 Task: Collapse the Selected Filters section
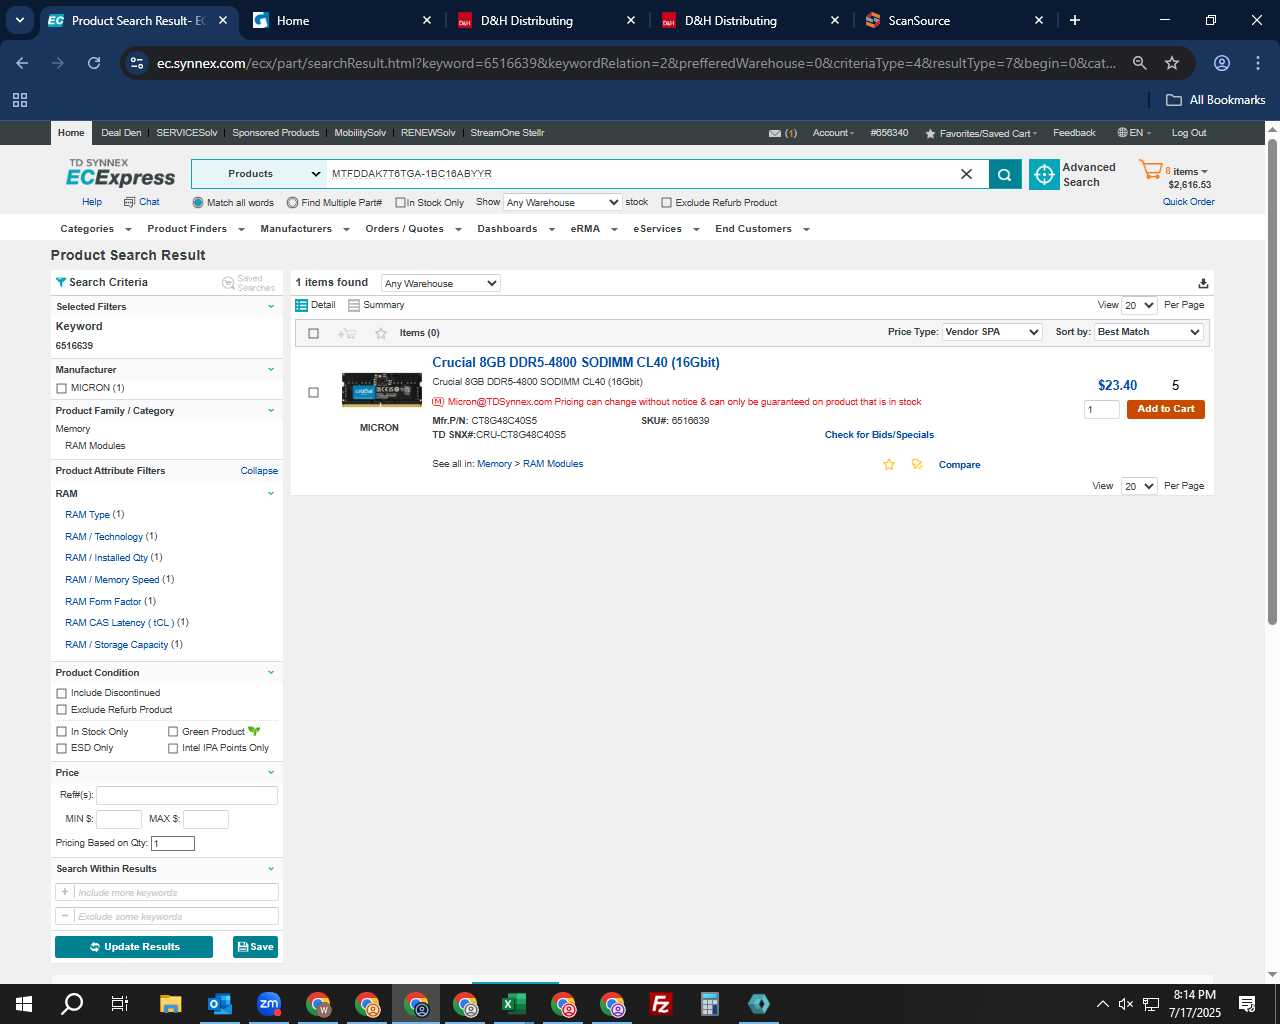(271, 307)
